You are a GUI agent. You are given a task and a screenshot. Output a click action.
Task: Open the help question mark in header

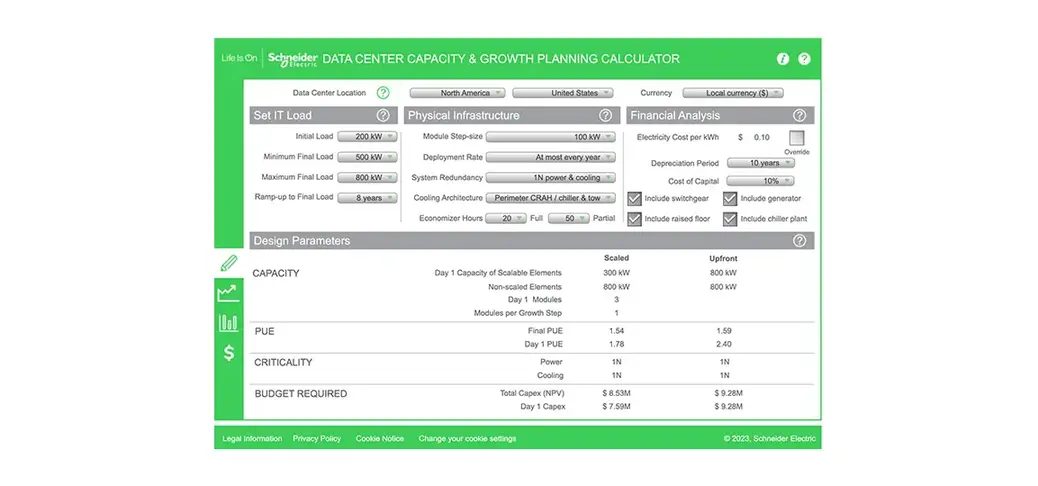tap(804, 59)
